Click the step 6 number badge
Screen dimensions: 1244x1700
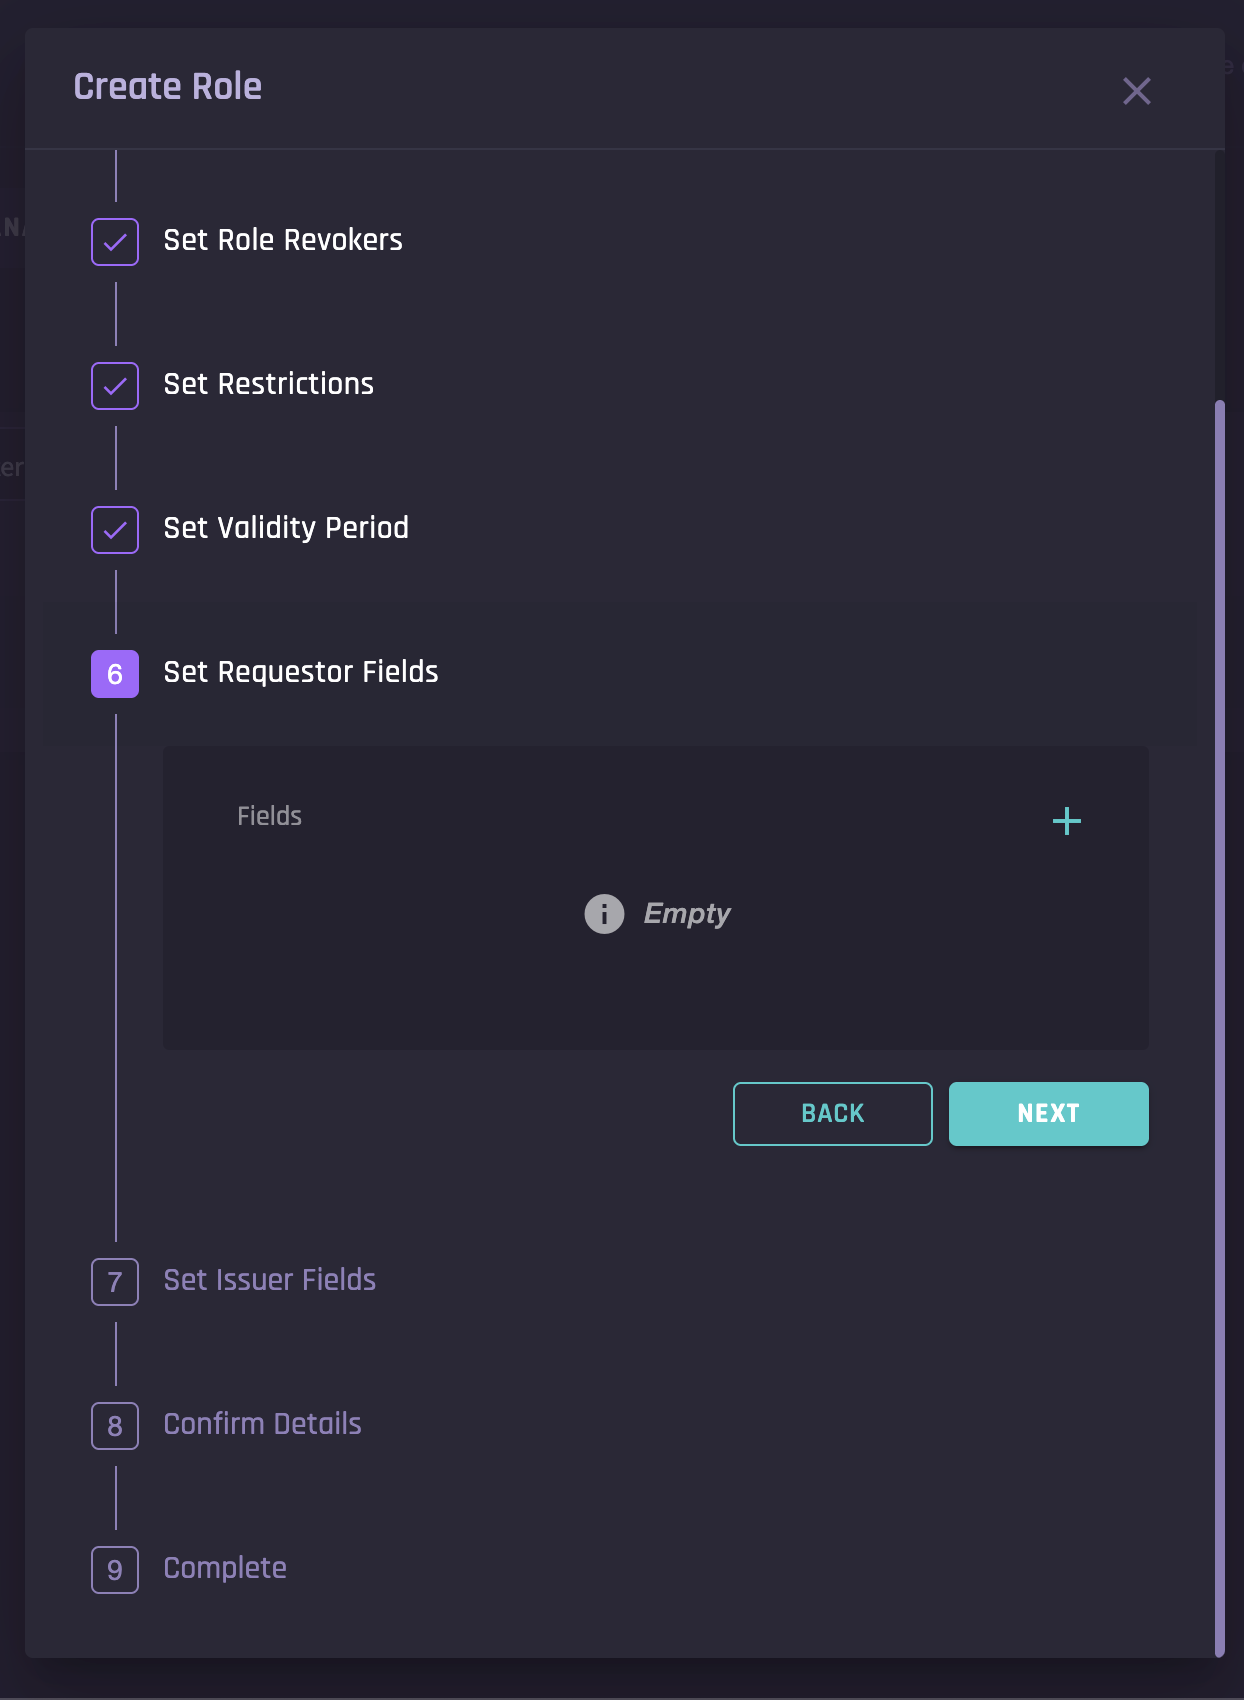(115, 674)
